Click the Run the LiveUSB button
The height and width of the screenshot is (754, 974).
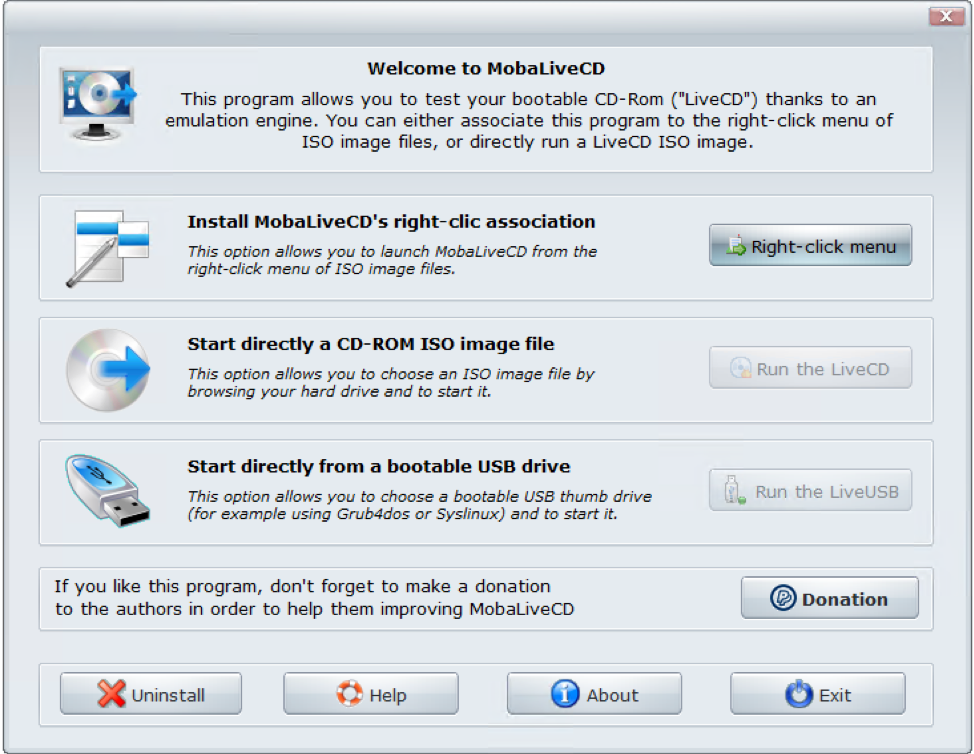pos(811,490)
